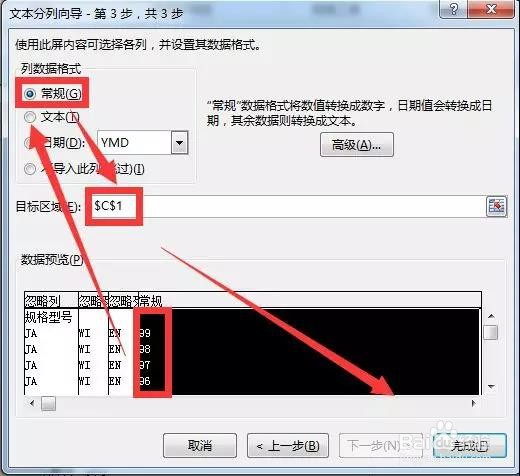Click the 目标区域 input field with $C$1
The height and width of the screenshot is (476, 520).
click(286, 206)
